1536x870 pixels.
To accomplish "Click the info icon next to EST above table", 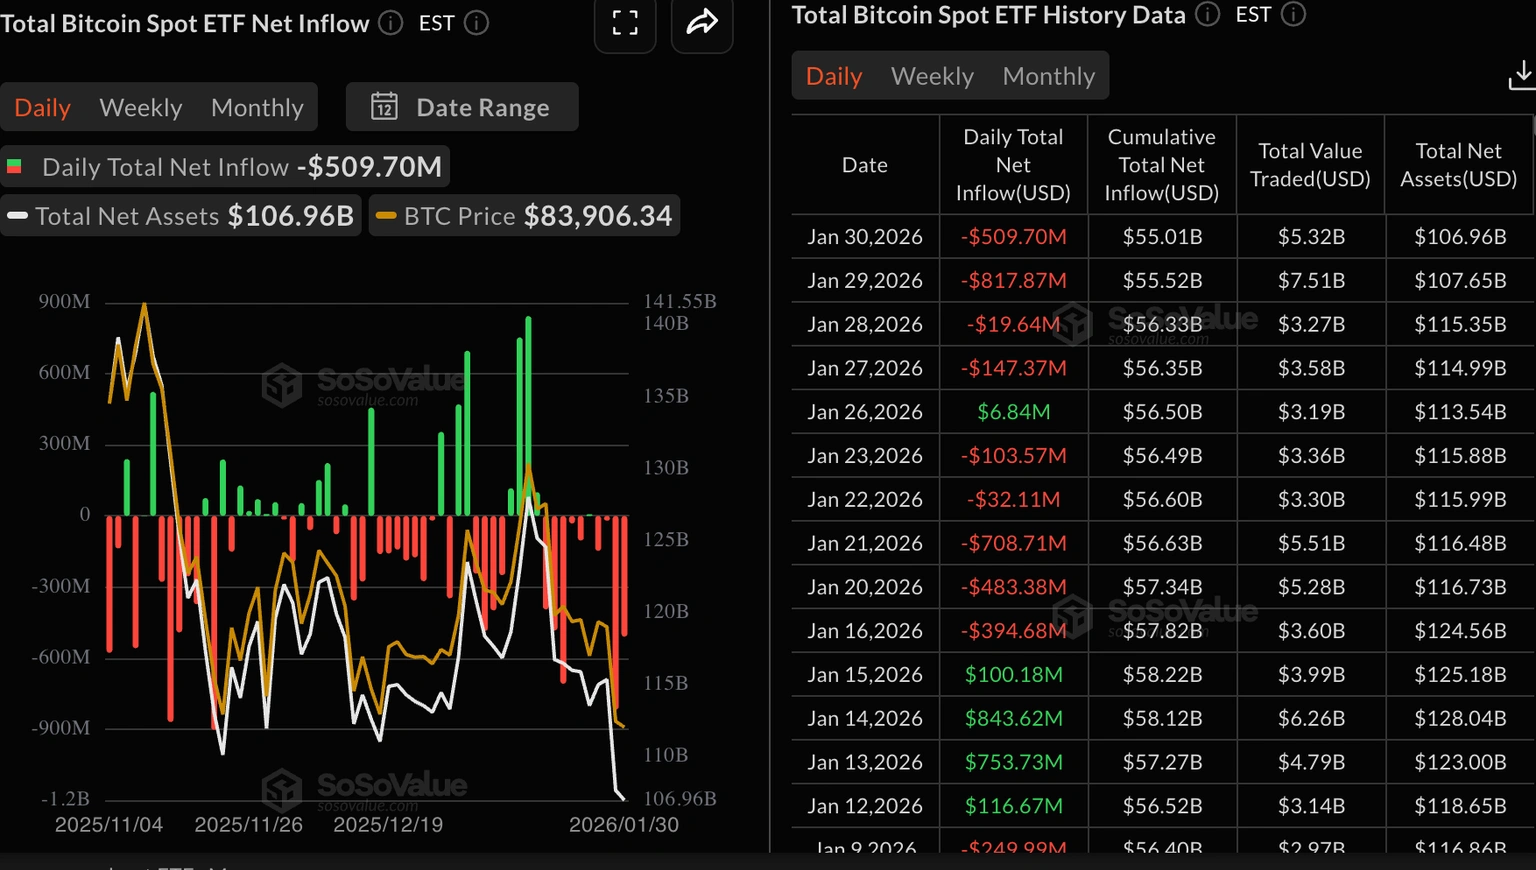I will (x=1292, y=15).
